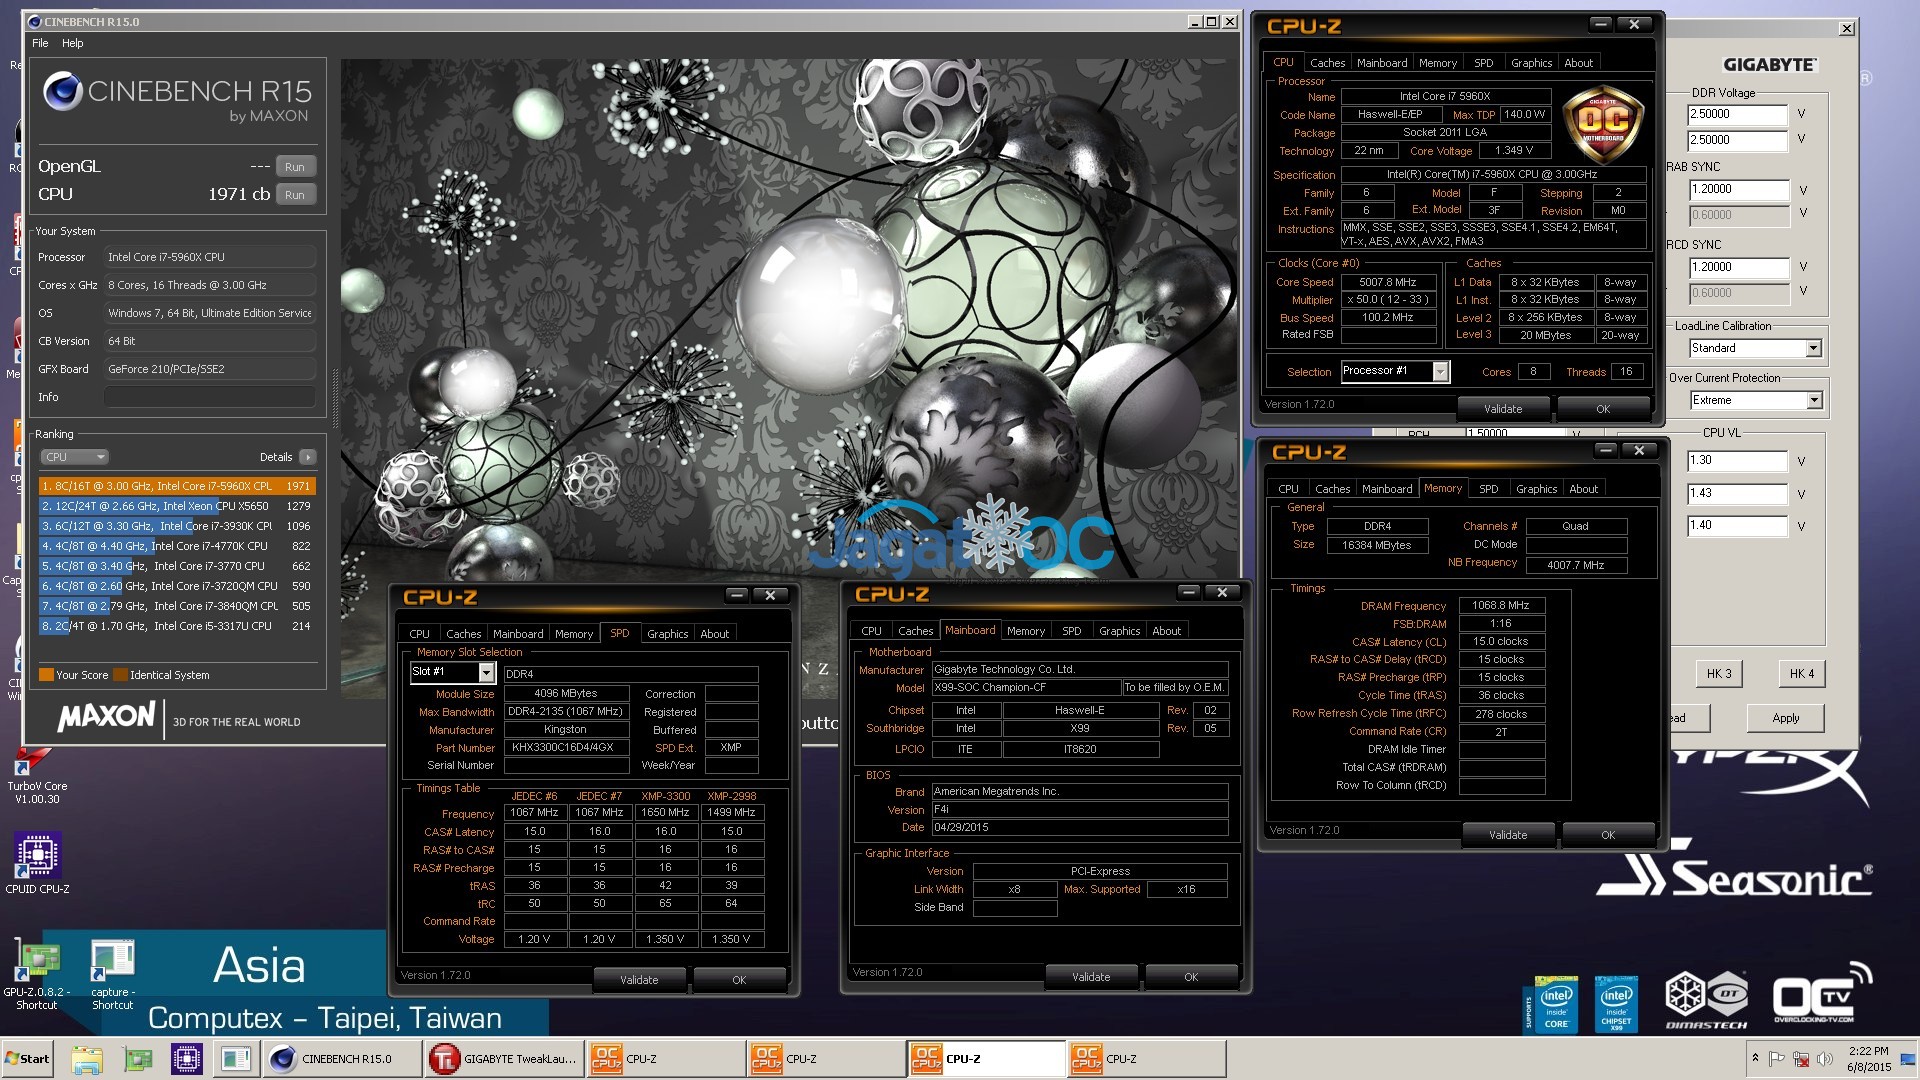Open About tab in SPD CPU-Z window

(714, 634)
